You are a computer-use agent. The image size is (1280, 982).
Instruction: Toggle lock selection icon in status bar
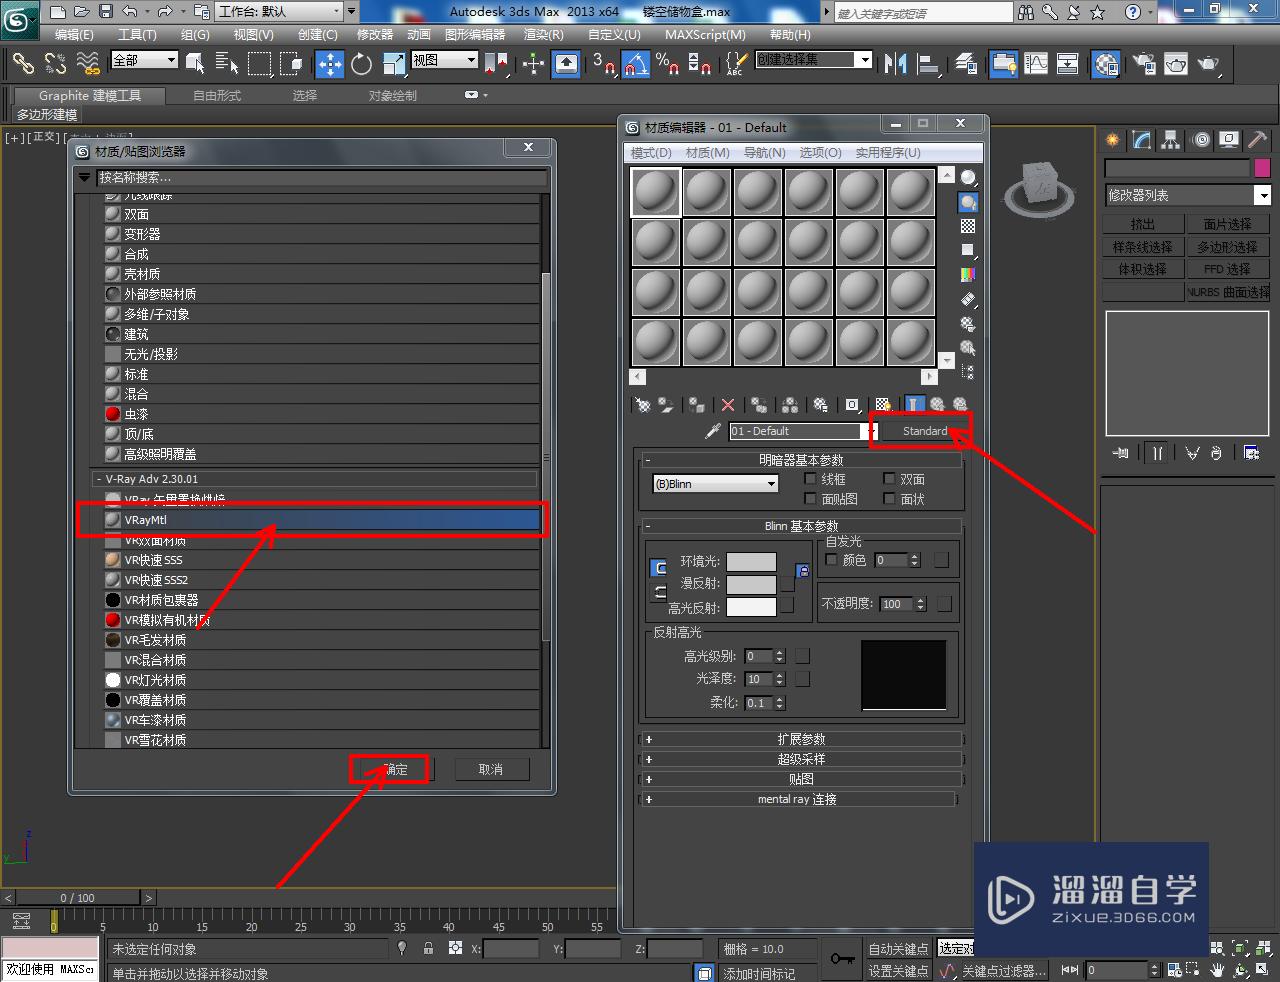[x=428, y=948]
